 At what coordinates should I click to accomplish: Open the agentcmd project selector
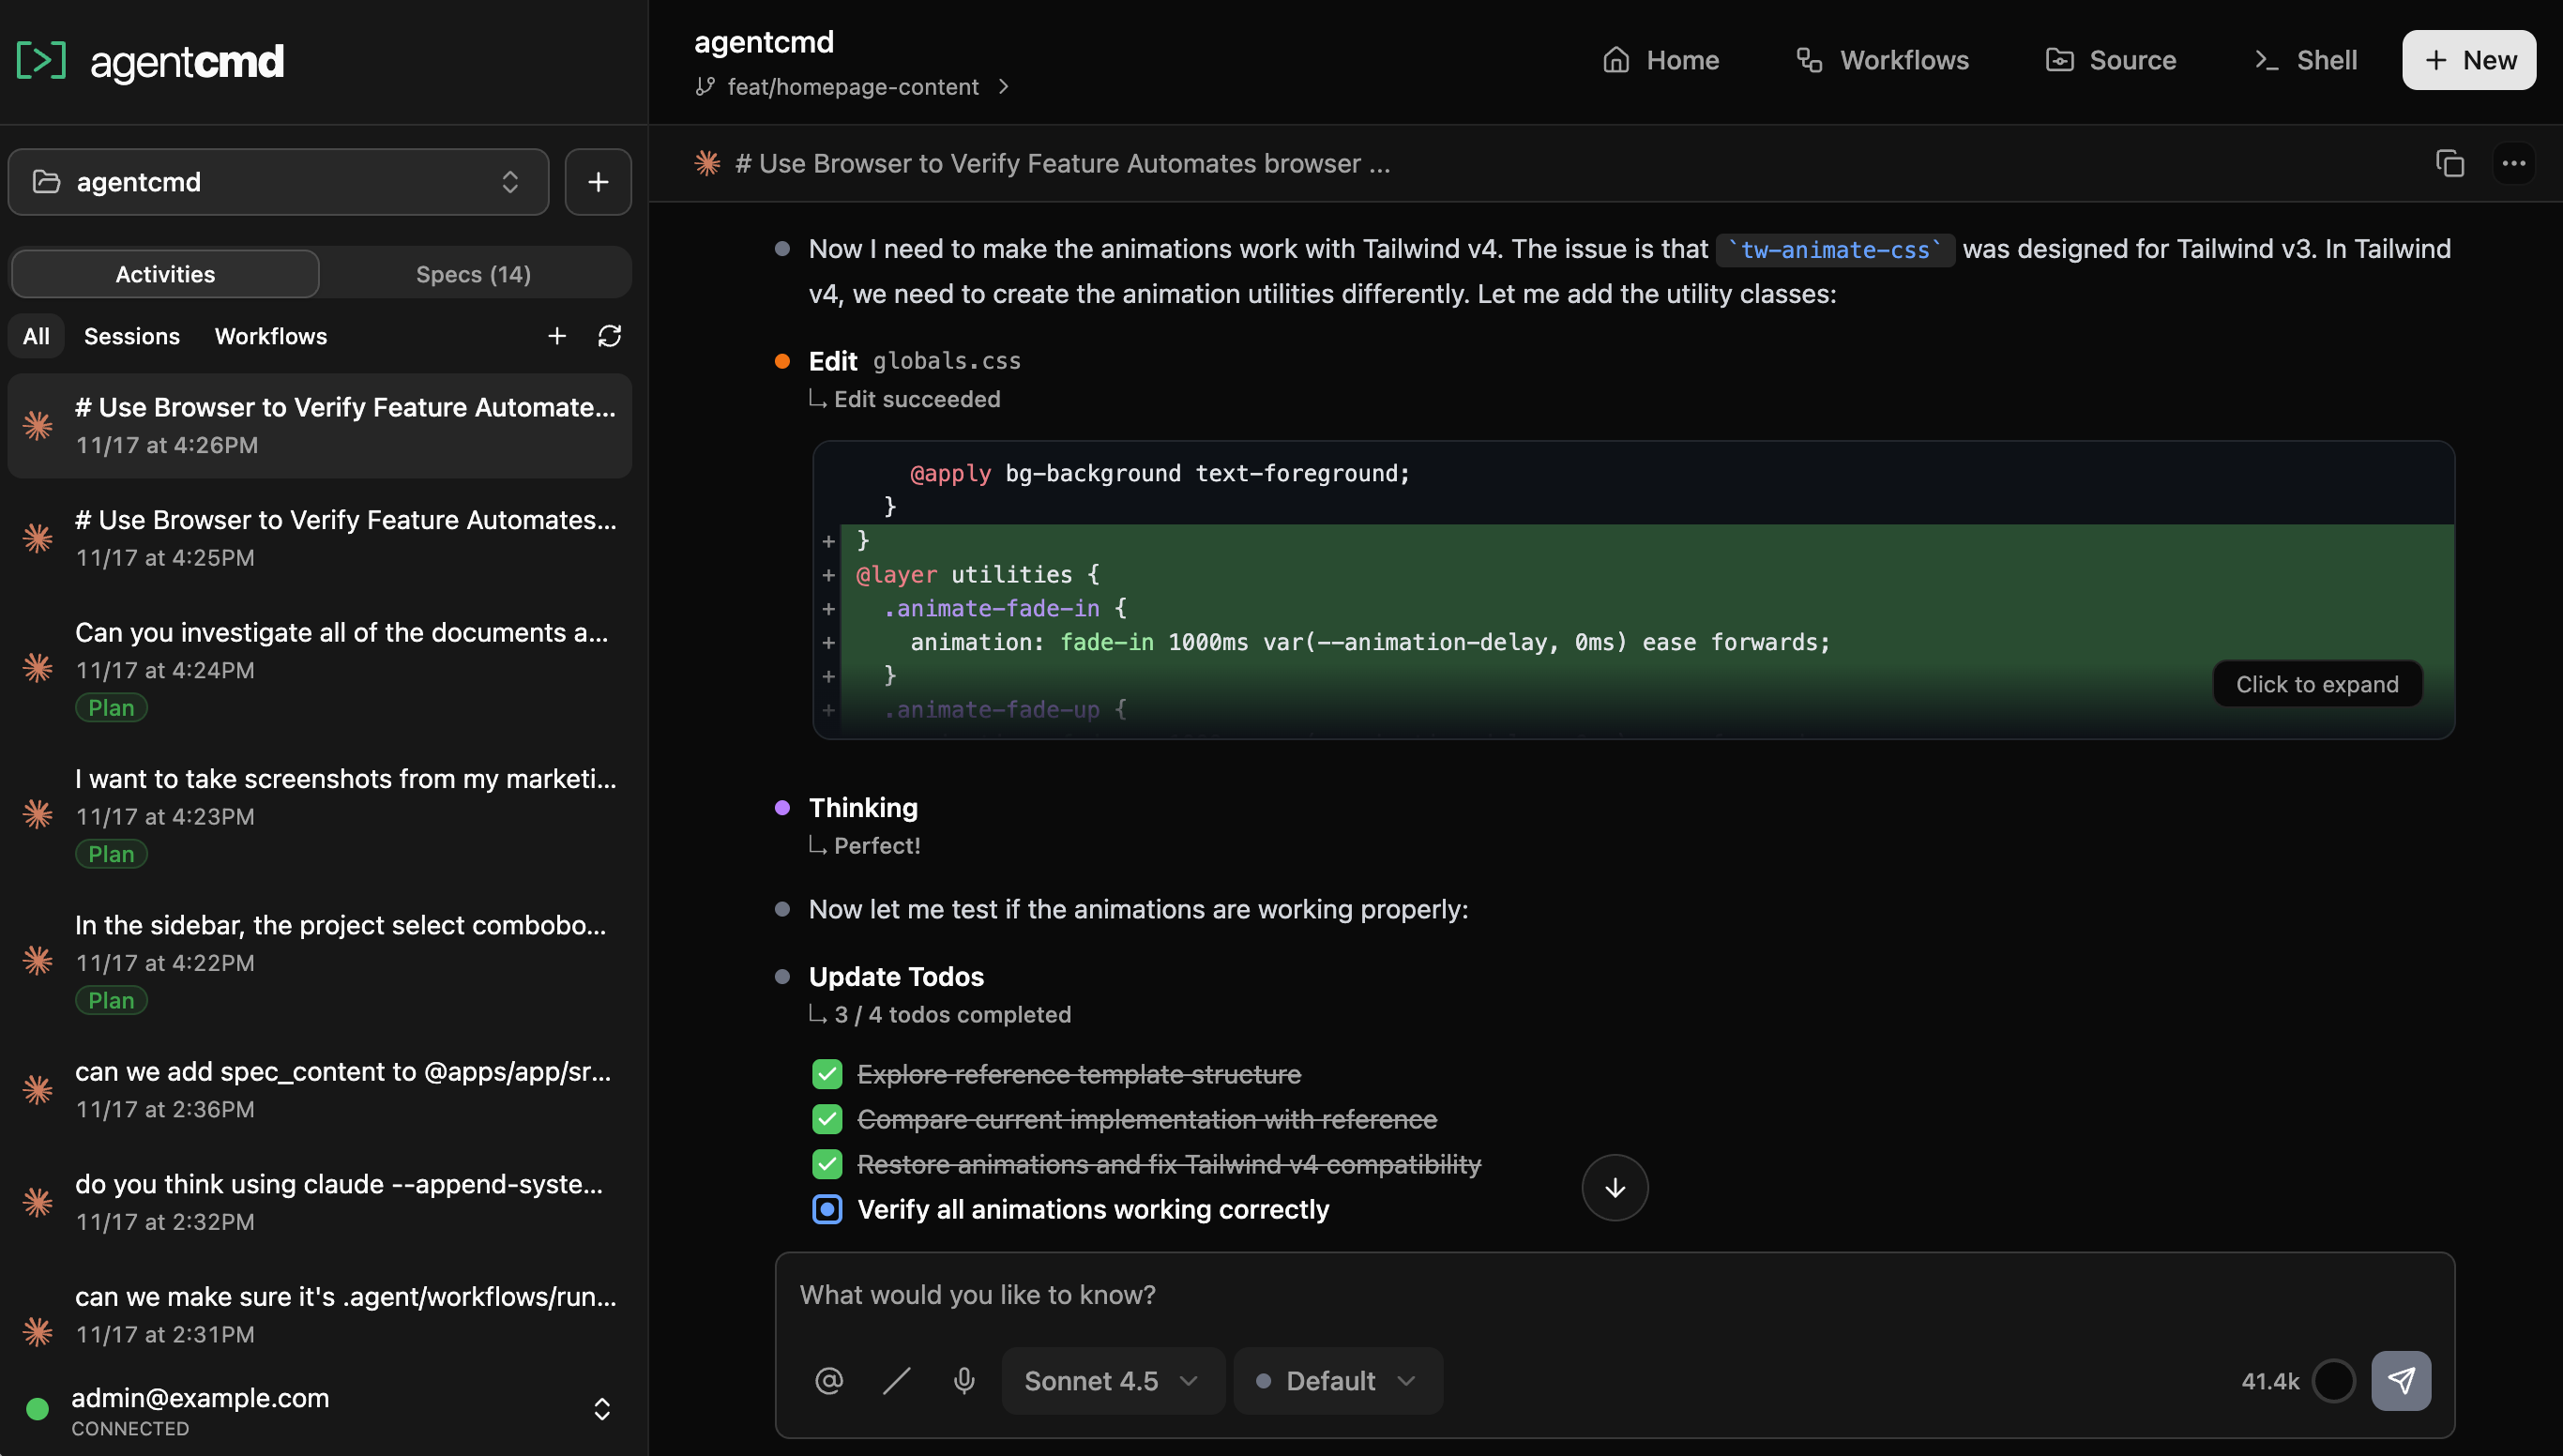point(277,181)
